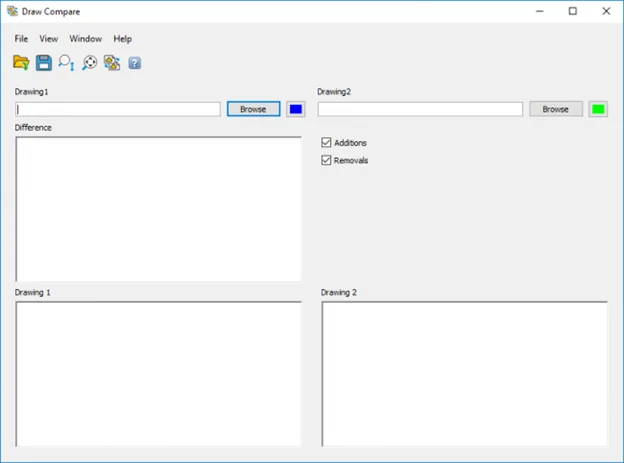Click the pan/fit view toolbar icon
The width and height of the screenshot is (624, 463).
90,63
